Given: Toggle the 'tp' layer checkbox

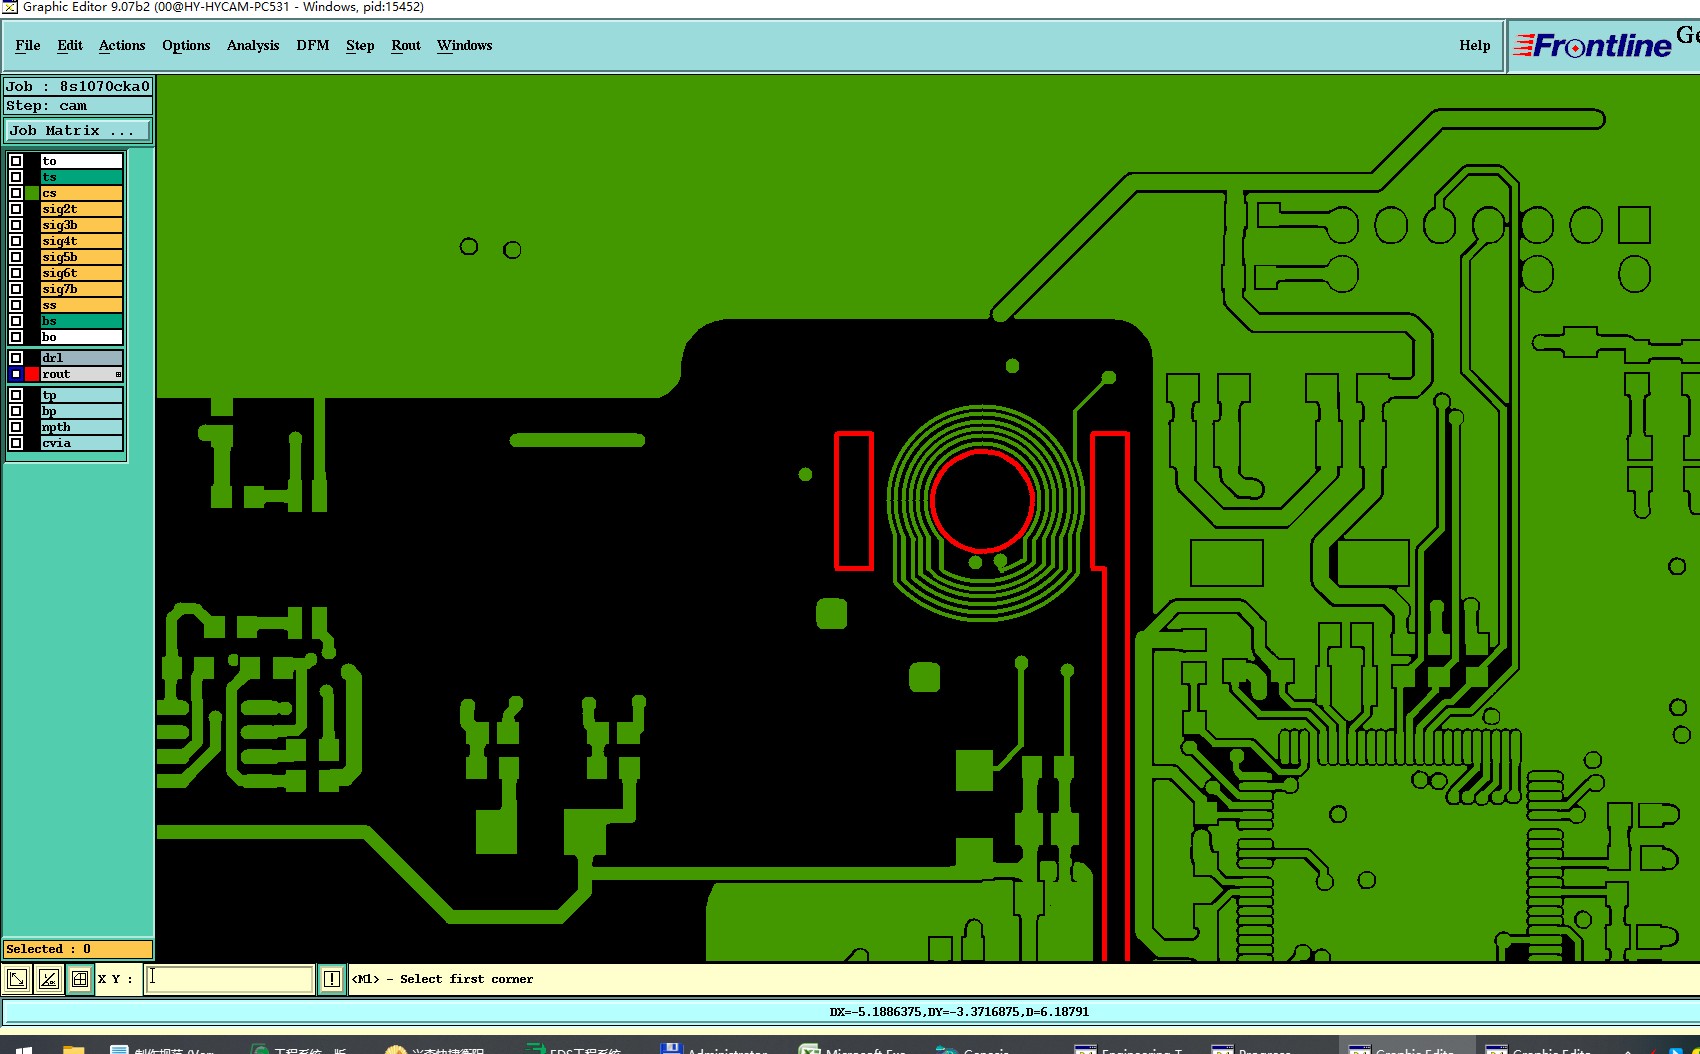Looking at the screenshot, I should [16, 395].
